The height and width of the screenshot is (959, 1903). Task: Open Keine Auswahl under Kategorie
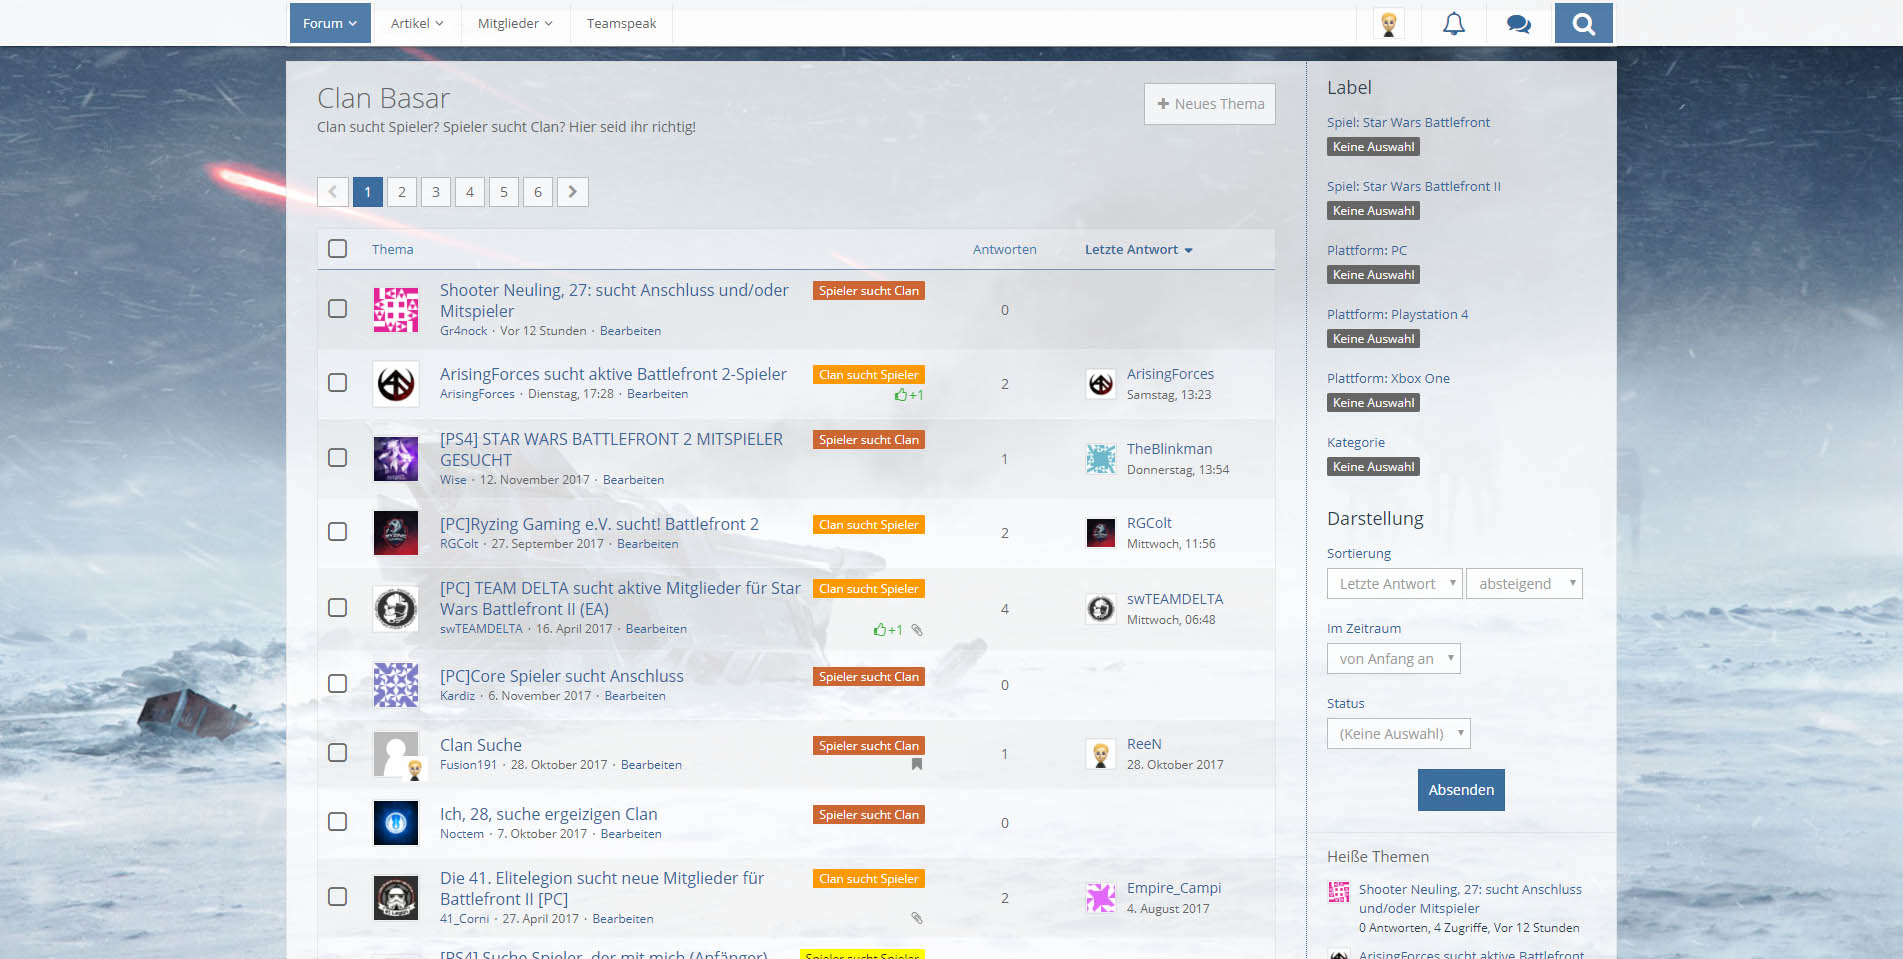tap(1373, 467)
